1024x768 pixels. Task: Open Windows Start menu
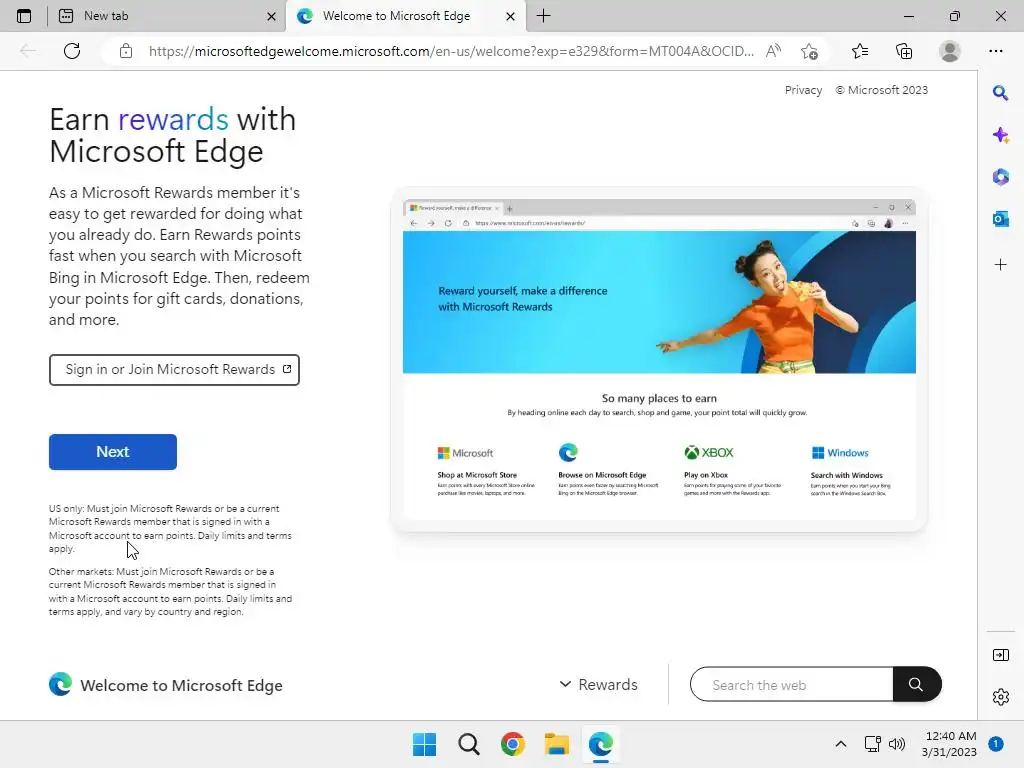pos(424,744)
